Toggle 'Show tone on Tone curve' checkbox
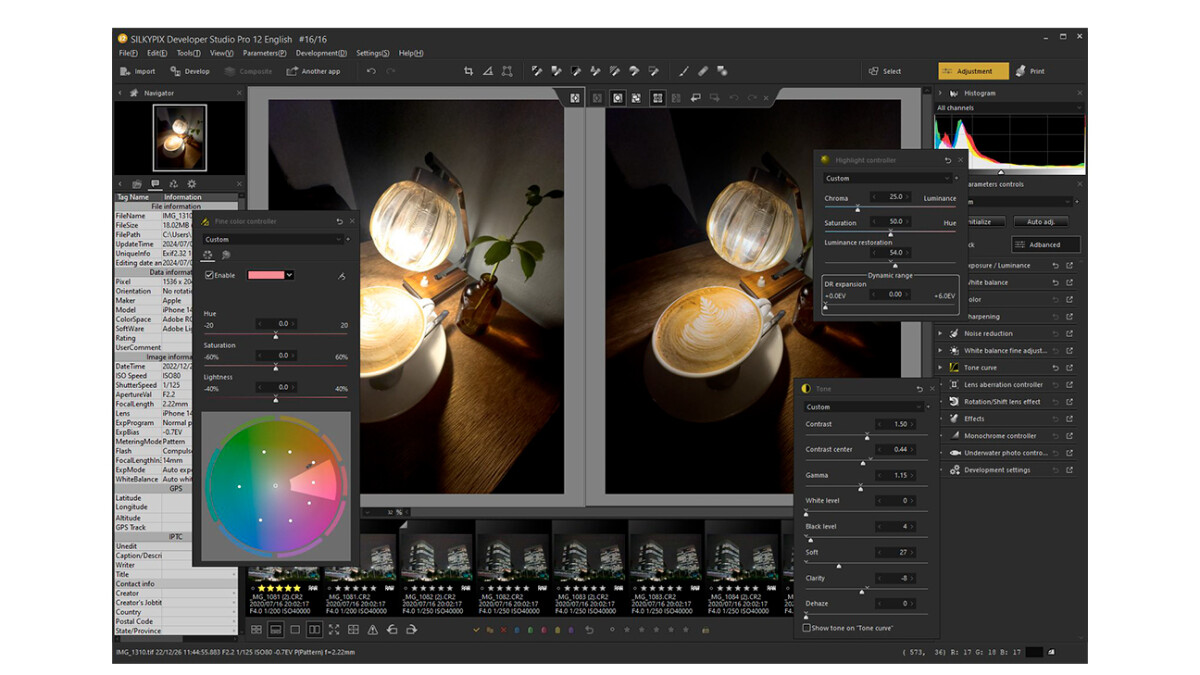 coord(807,628)
